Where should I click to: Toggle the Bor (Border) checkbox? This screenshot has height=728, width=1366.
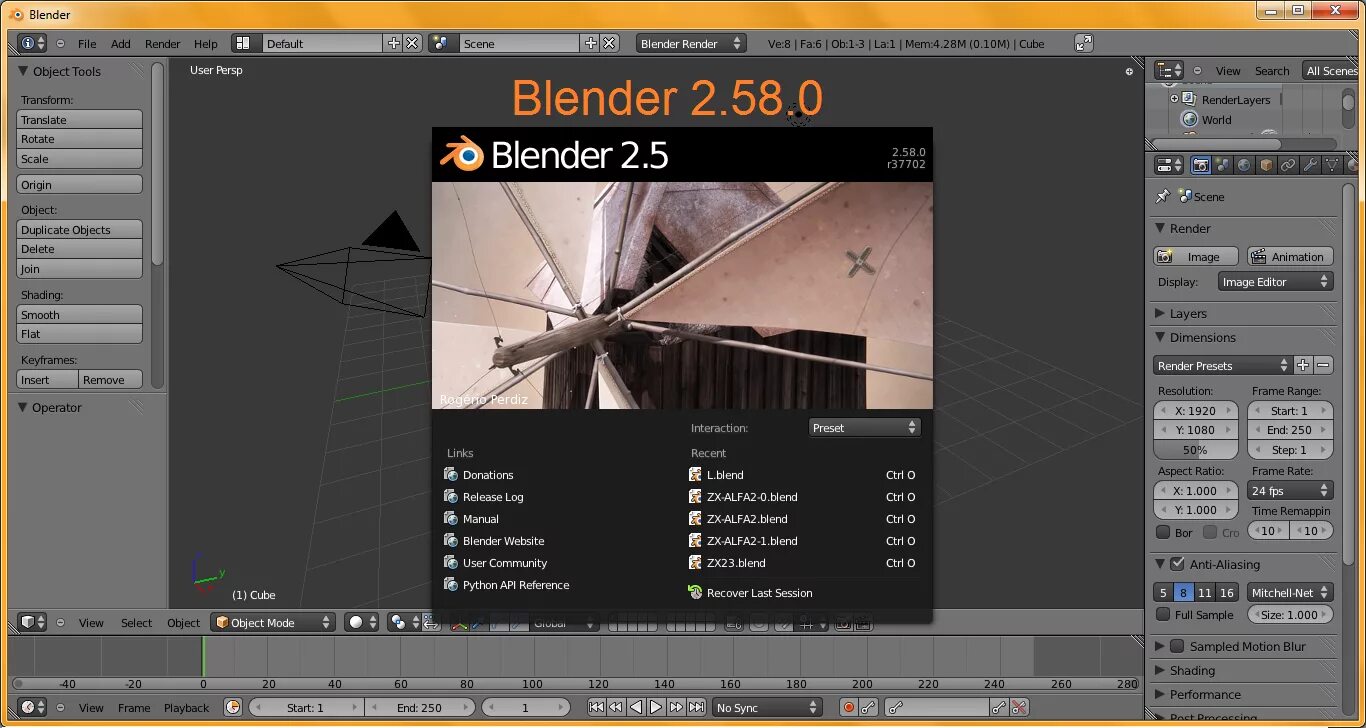point(1163,532)
